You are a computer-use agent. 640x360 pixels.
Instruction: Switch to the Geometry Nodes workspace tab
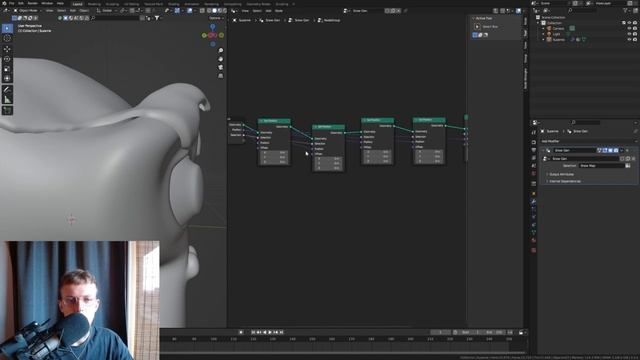[x=258, y=4]
